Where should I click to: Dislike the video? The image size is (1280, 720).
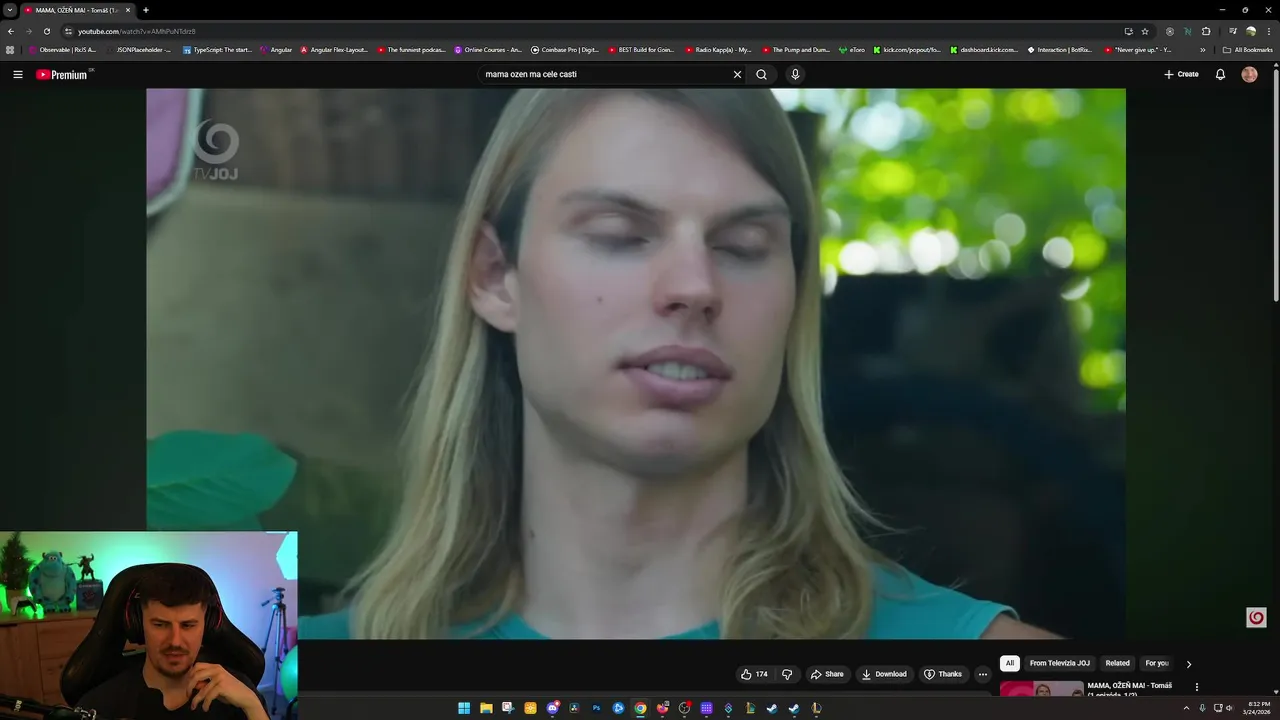787,674
